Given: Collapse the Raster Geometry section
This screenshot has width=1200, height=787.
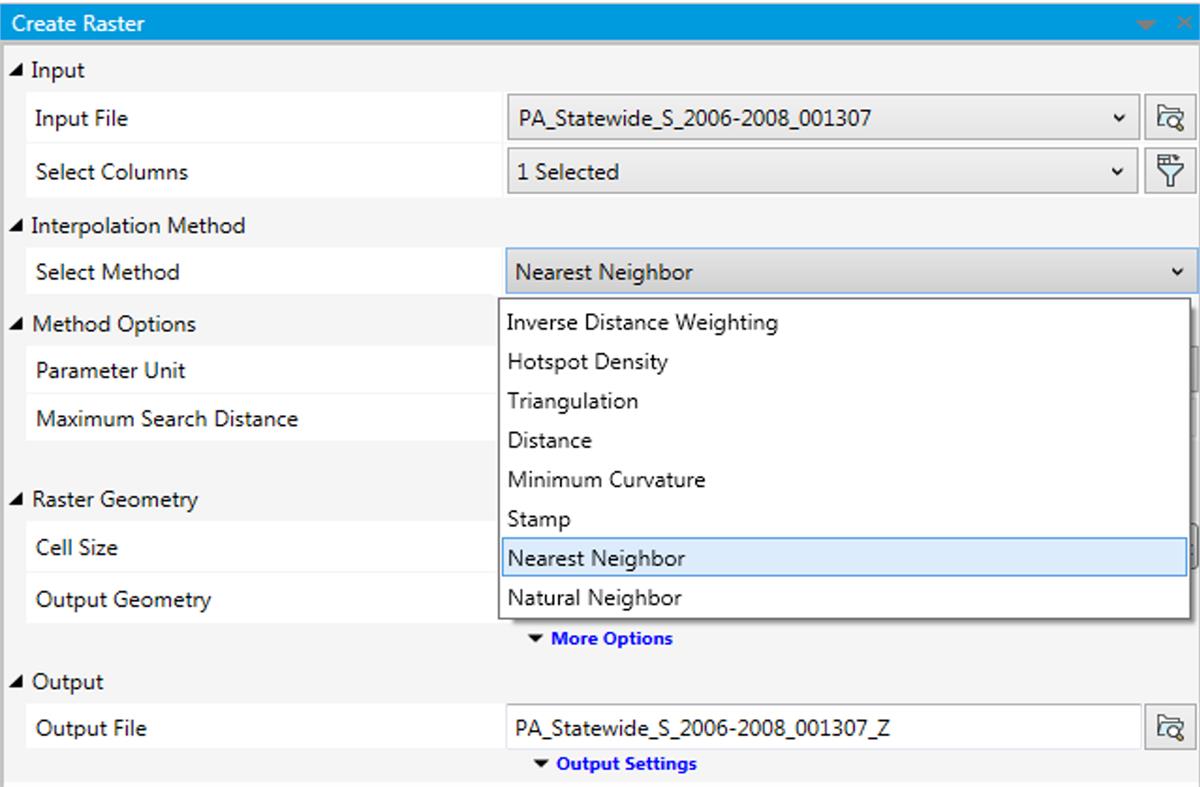Looking at the screenshot, I should point(17,499).
